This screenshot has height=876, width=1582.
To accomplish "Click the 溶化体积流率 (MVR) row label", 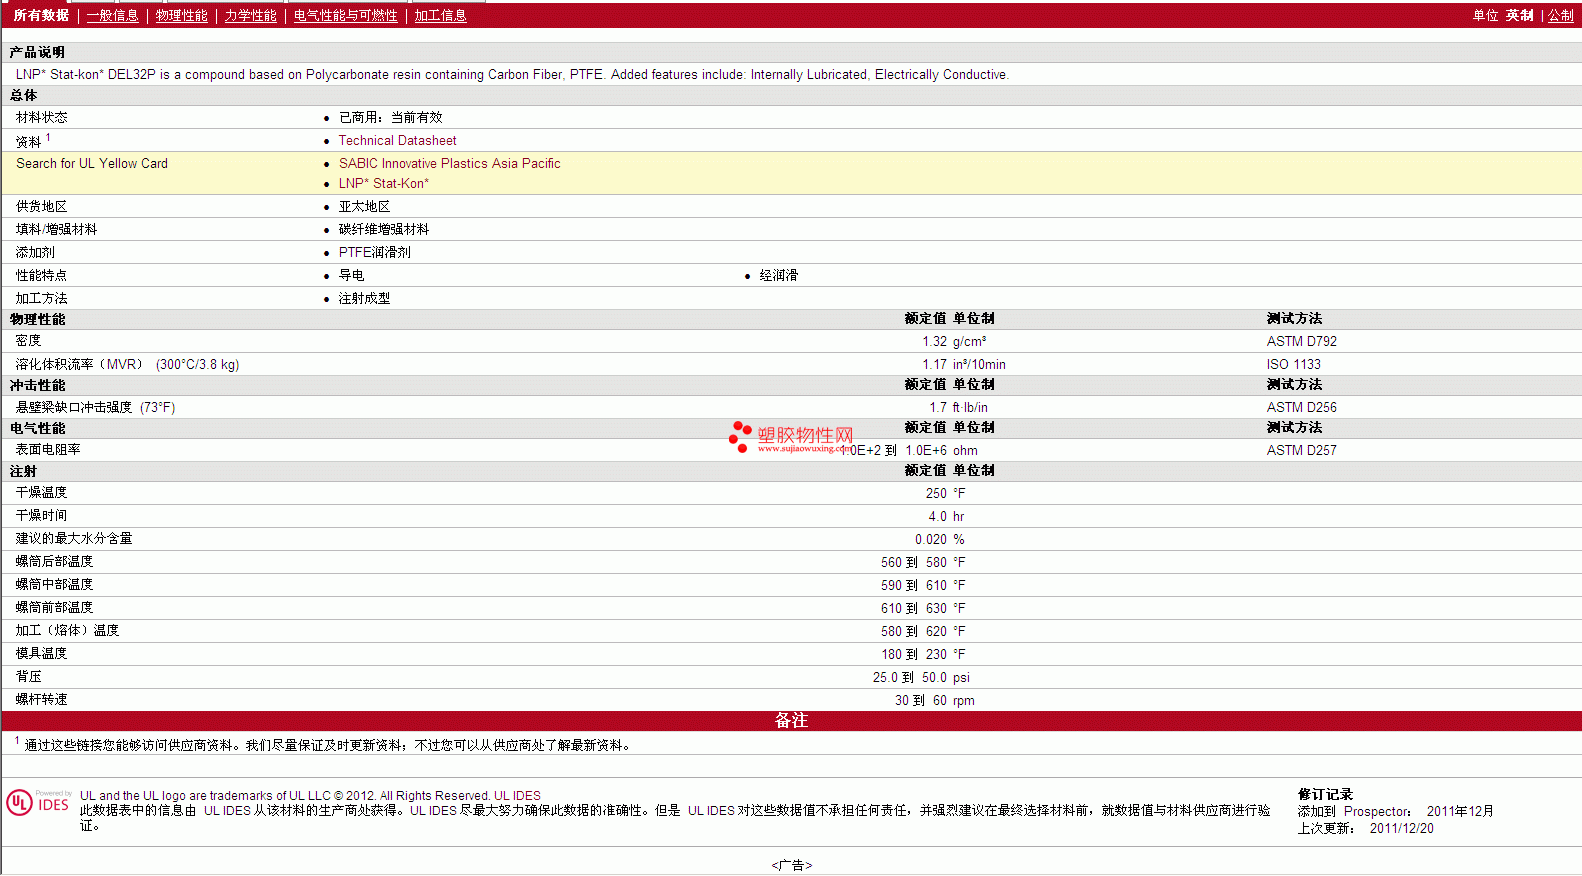I will coord(127,365).
